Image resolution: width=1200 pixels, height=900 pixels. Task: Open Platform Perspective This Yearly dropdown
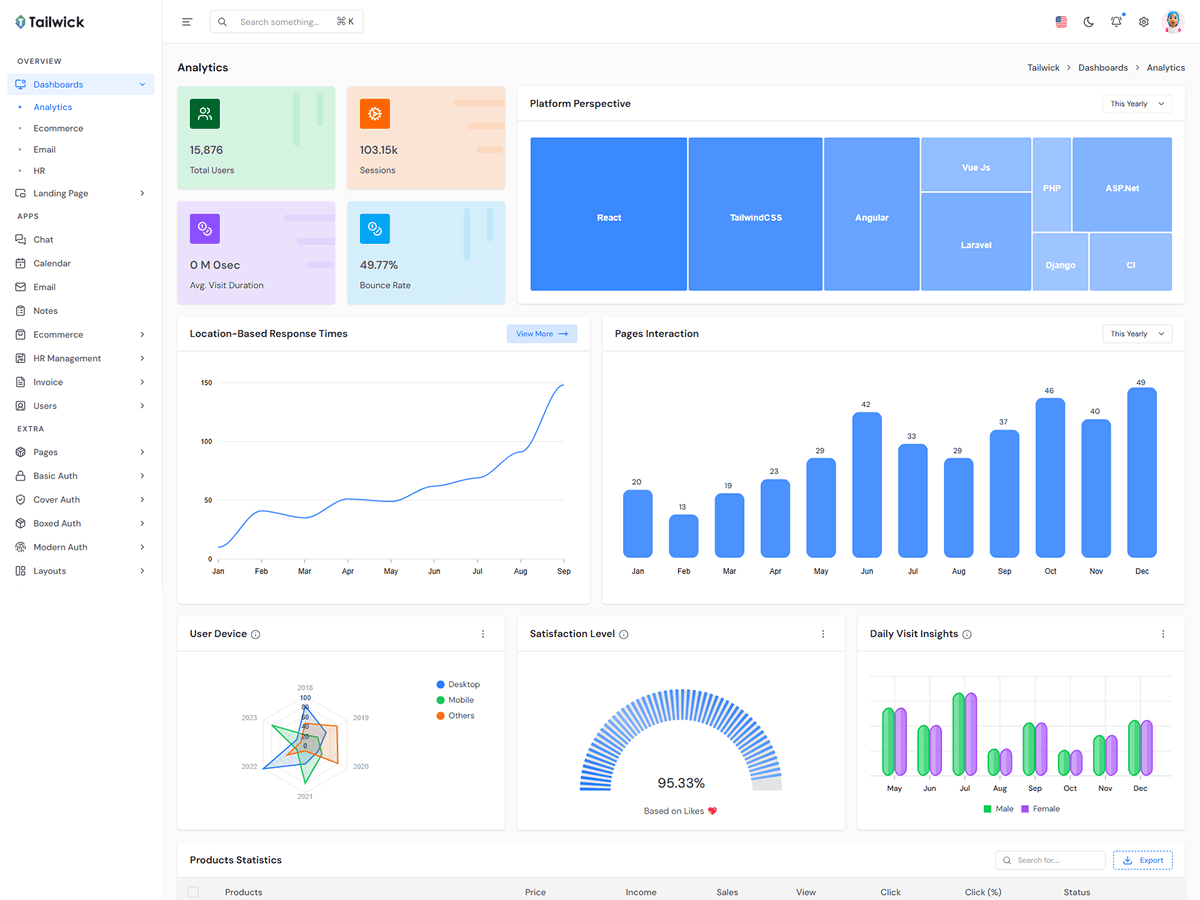1137,104
